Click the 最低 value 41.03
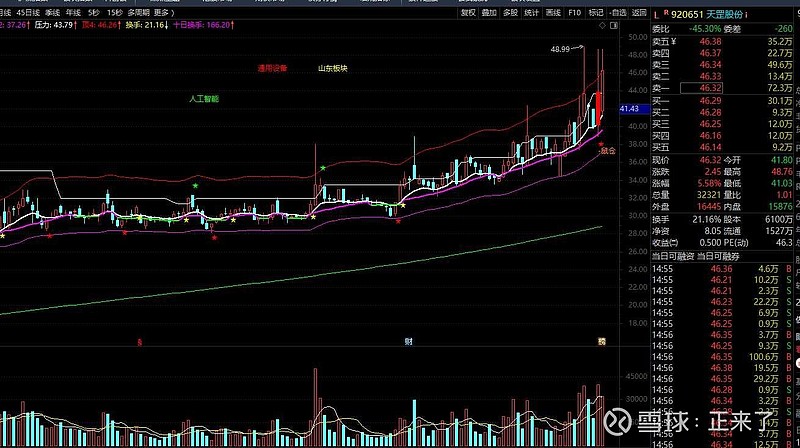 [x=782, y=183]
